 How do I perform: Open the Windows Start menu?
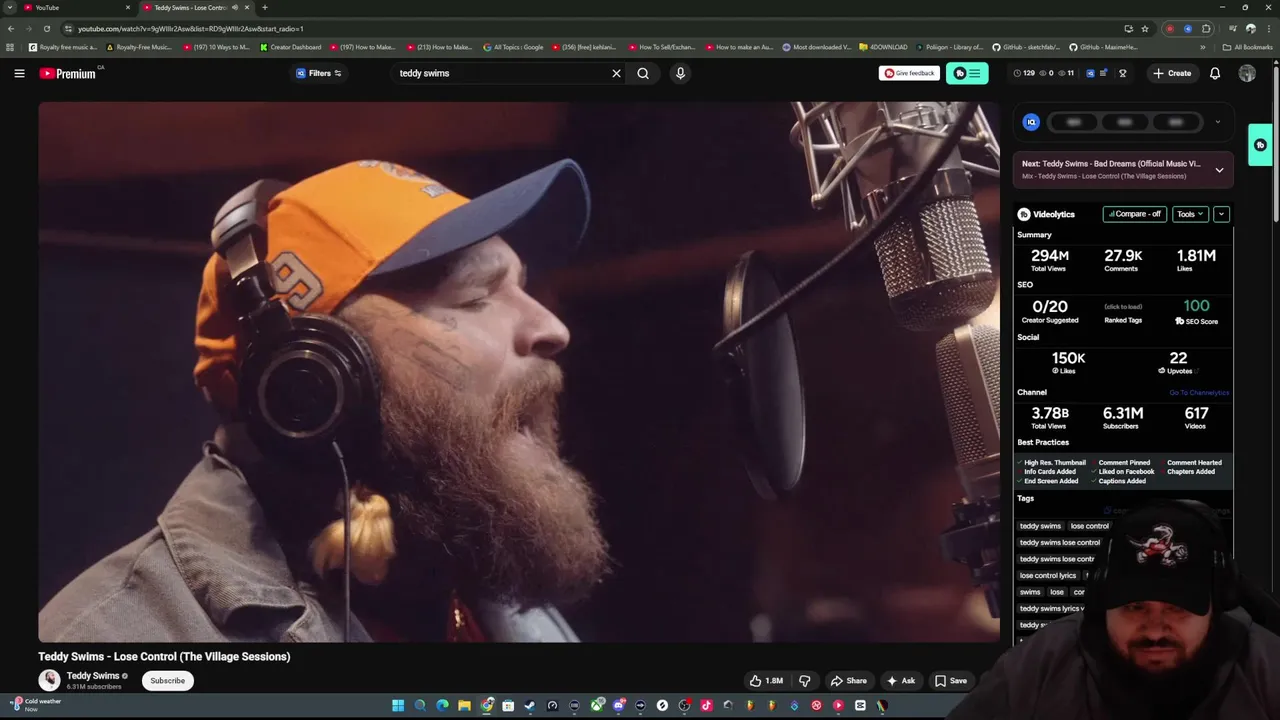398,706
